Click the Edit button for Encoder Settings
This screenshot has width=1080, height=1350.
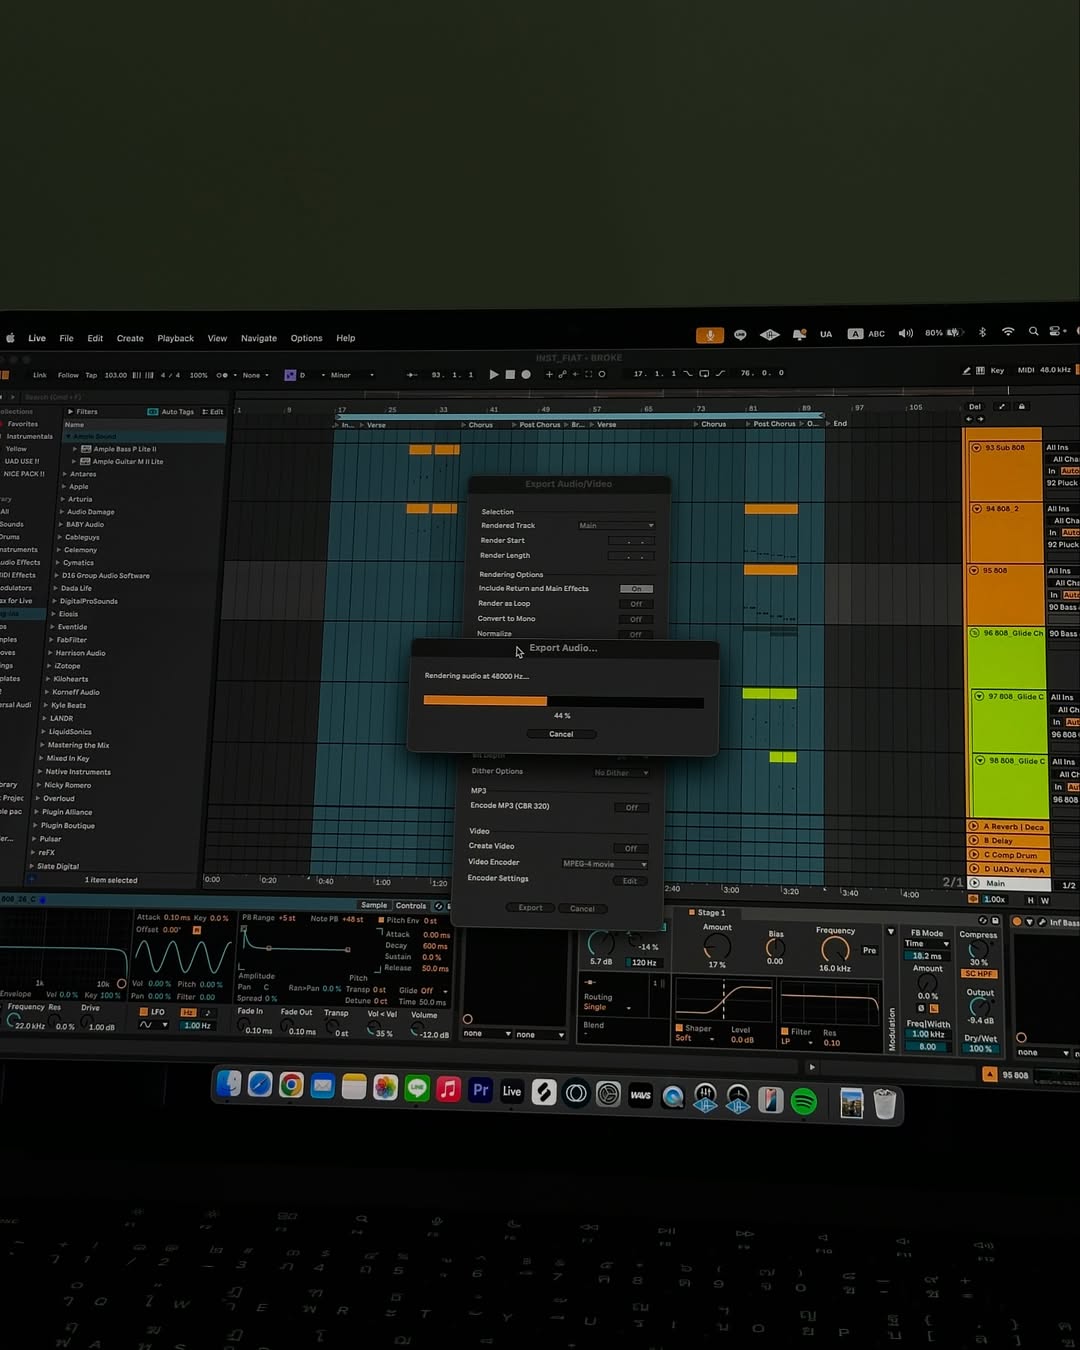coord(630,881)
